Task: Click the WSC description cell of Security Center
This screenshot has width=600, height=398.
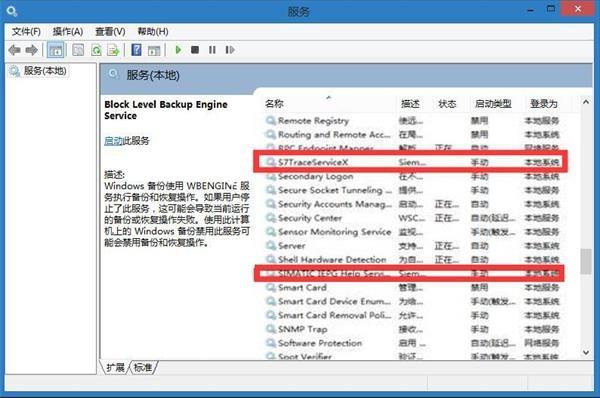Action: [411, 218]
